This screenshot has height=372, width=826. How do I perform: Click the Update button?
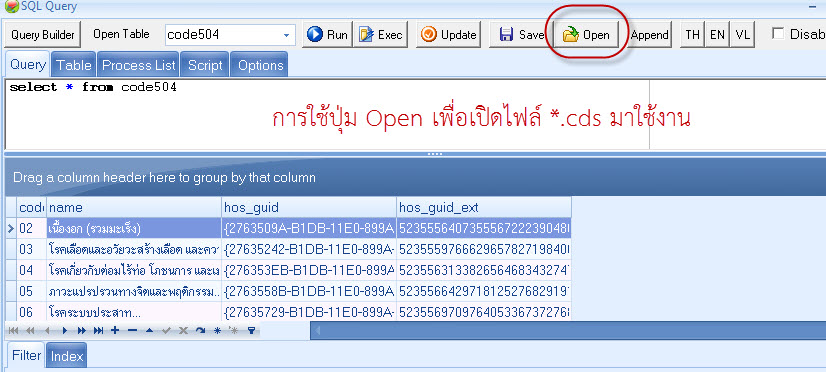point(448,35)
